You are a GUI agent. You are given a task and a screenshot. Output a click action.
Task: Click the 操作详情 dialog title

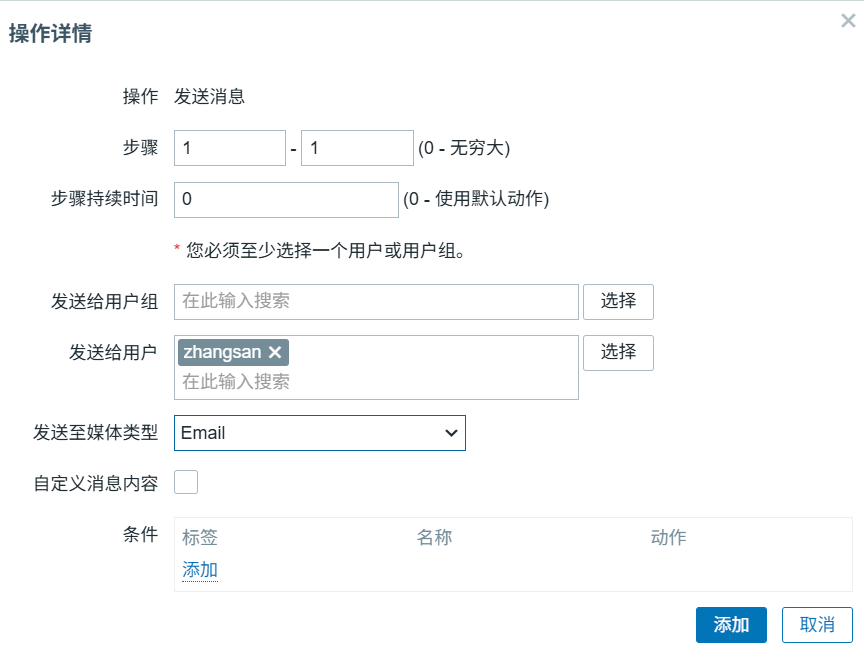(50, 34)
